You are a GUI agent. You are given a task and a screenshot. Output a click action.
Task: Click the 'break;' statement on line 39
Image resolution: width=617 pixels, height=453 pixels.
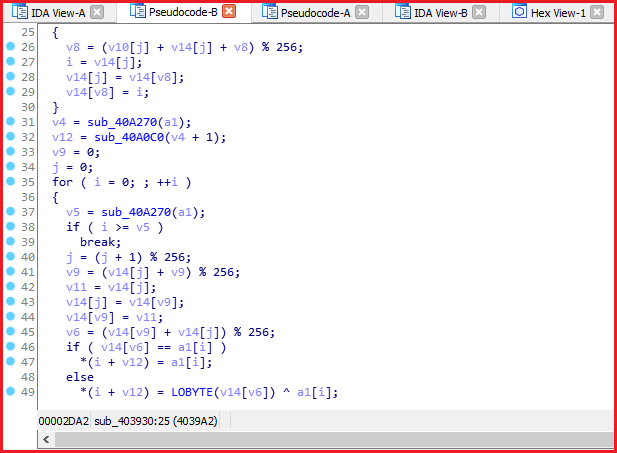101,242
